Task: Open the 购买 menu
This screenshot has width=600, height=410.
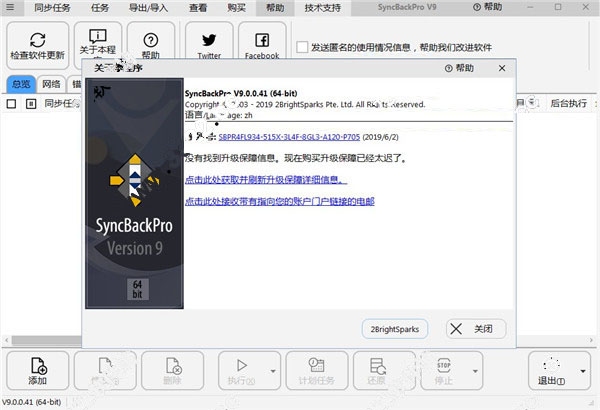Action: click(236, 8)
